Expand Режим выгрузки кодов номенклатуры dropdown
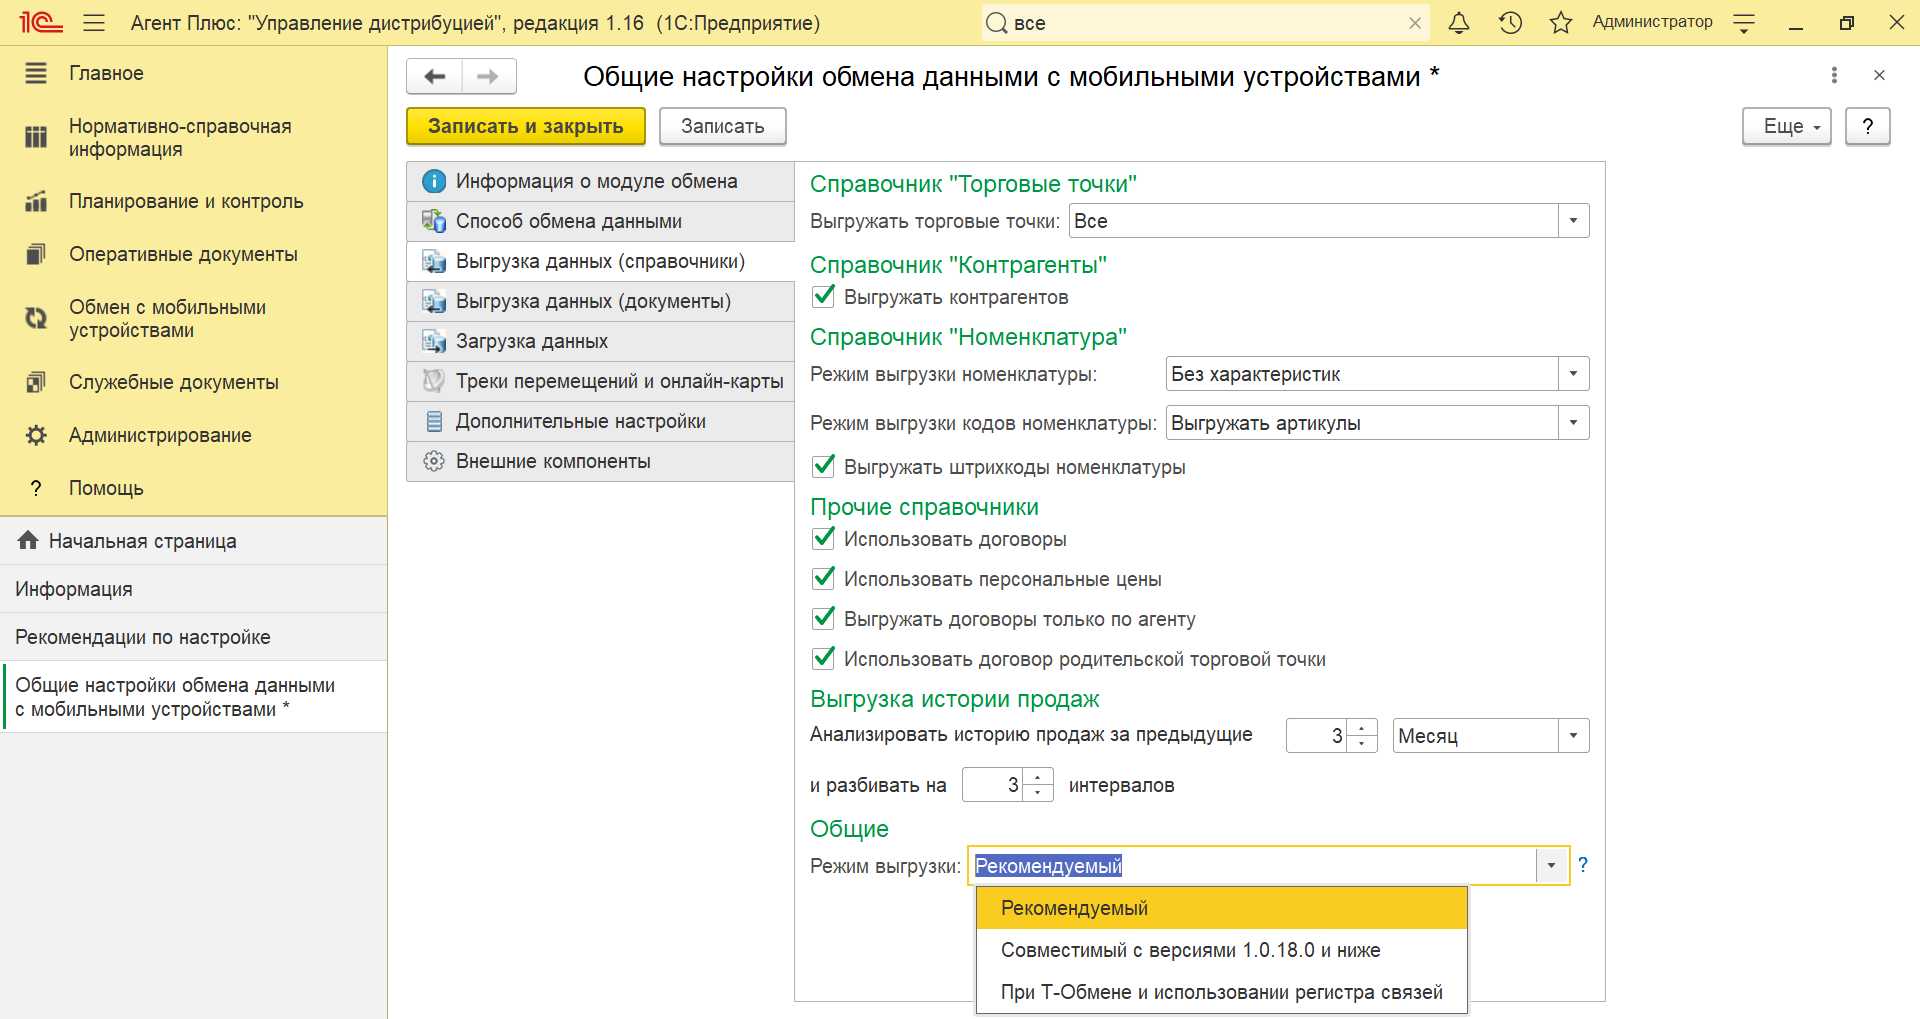1920x1019 pixels. point(1573,423)
